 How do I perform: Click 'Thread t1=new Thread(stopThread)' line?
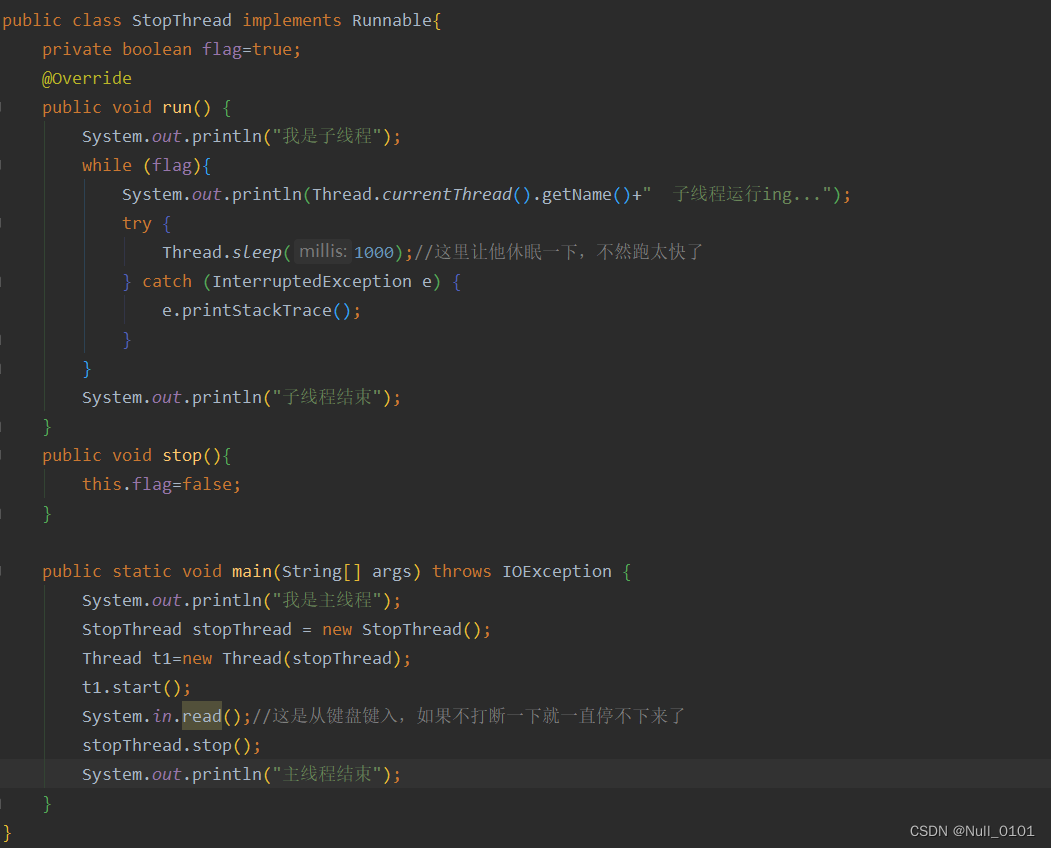pos(246,658)
